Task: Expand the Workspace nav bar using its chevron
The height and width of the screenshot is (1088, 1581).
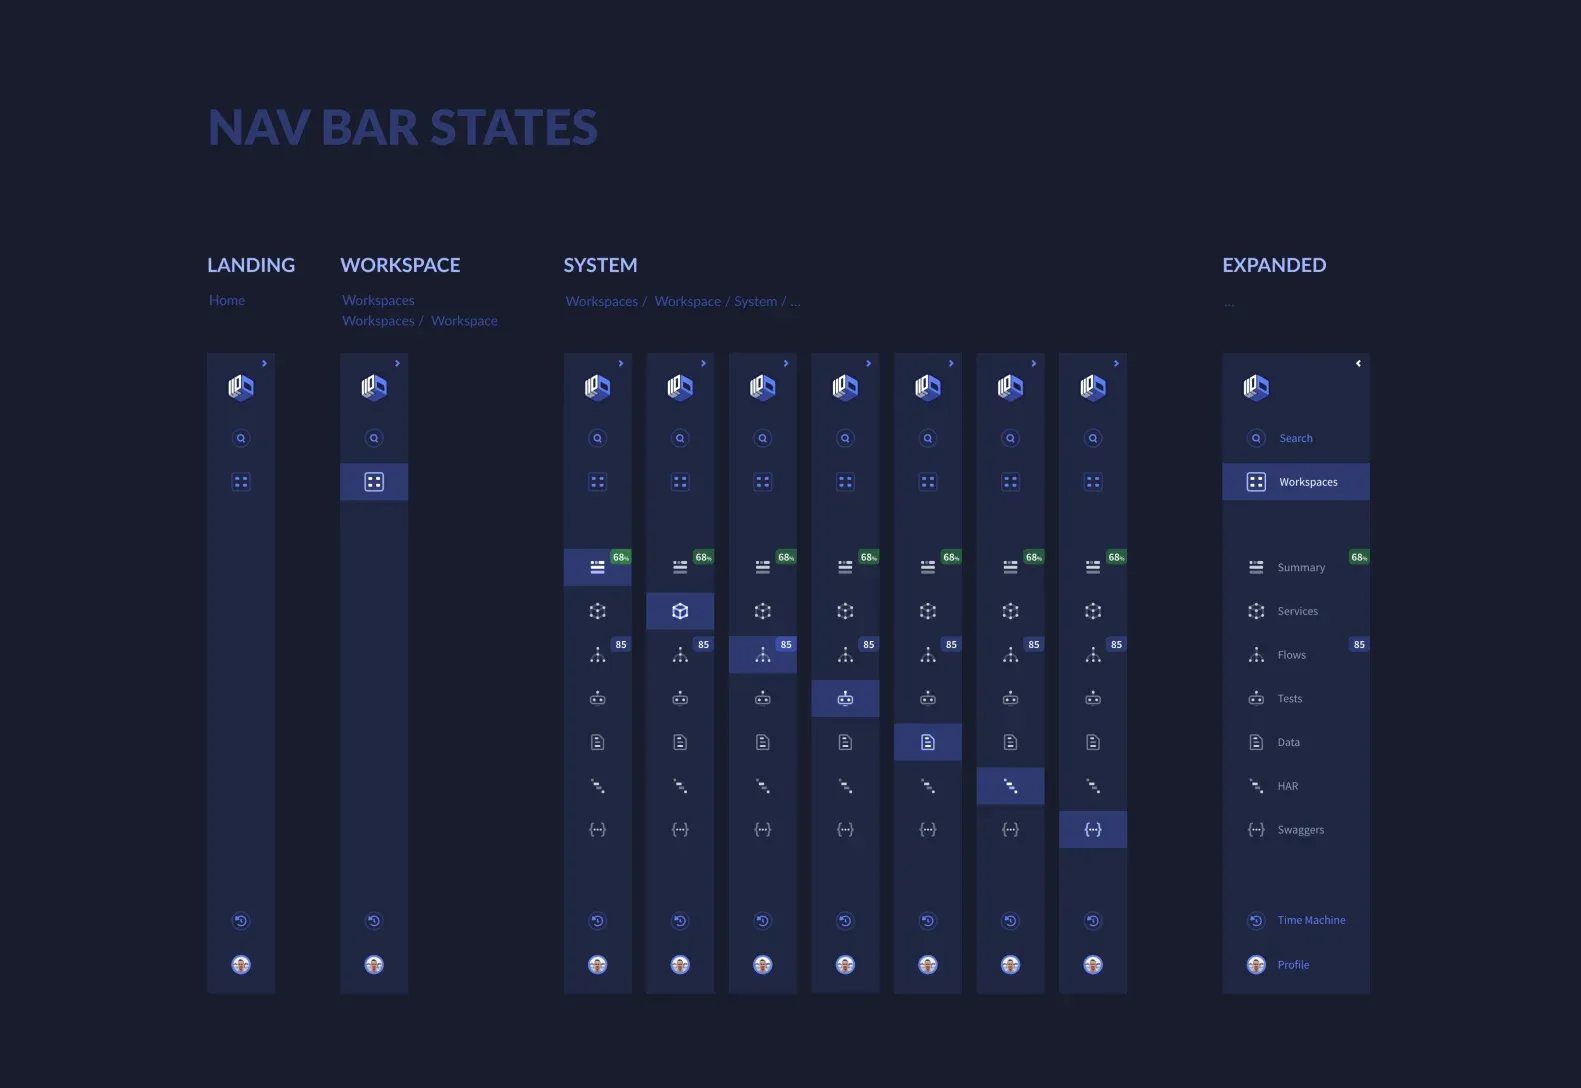Action: (397, 364)
